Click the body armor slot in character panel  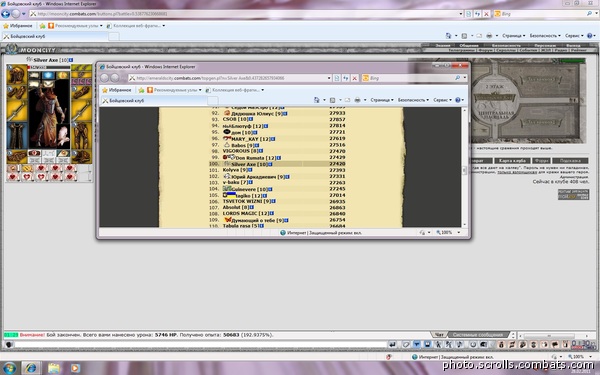[16, 135]
